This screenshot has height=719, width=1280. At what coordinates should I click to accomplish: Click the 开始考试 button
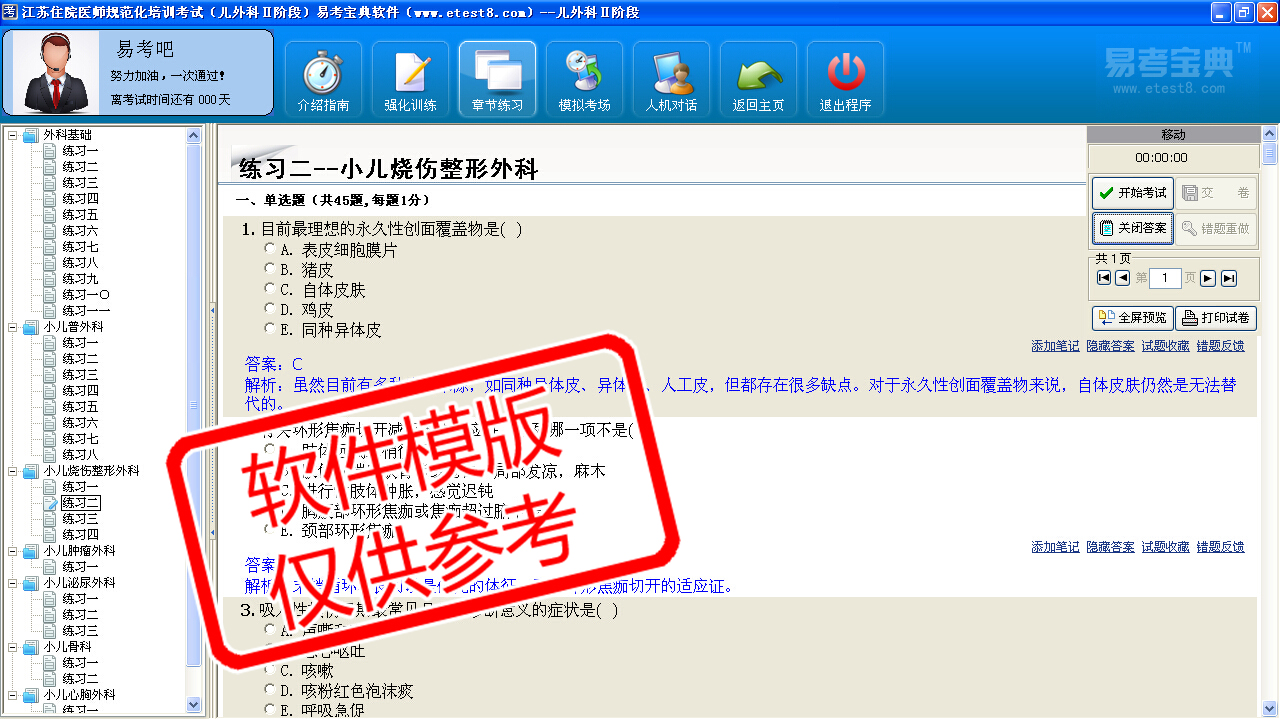1132,193
